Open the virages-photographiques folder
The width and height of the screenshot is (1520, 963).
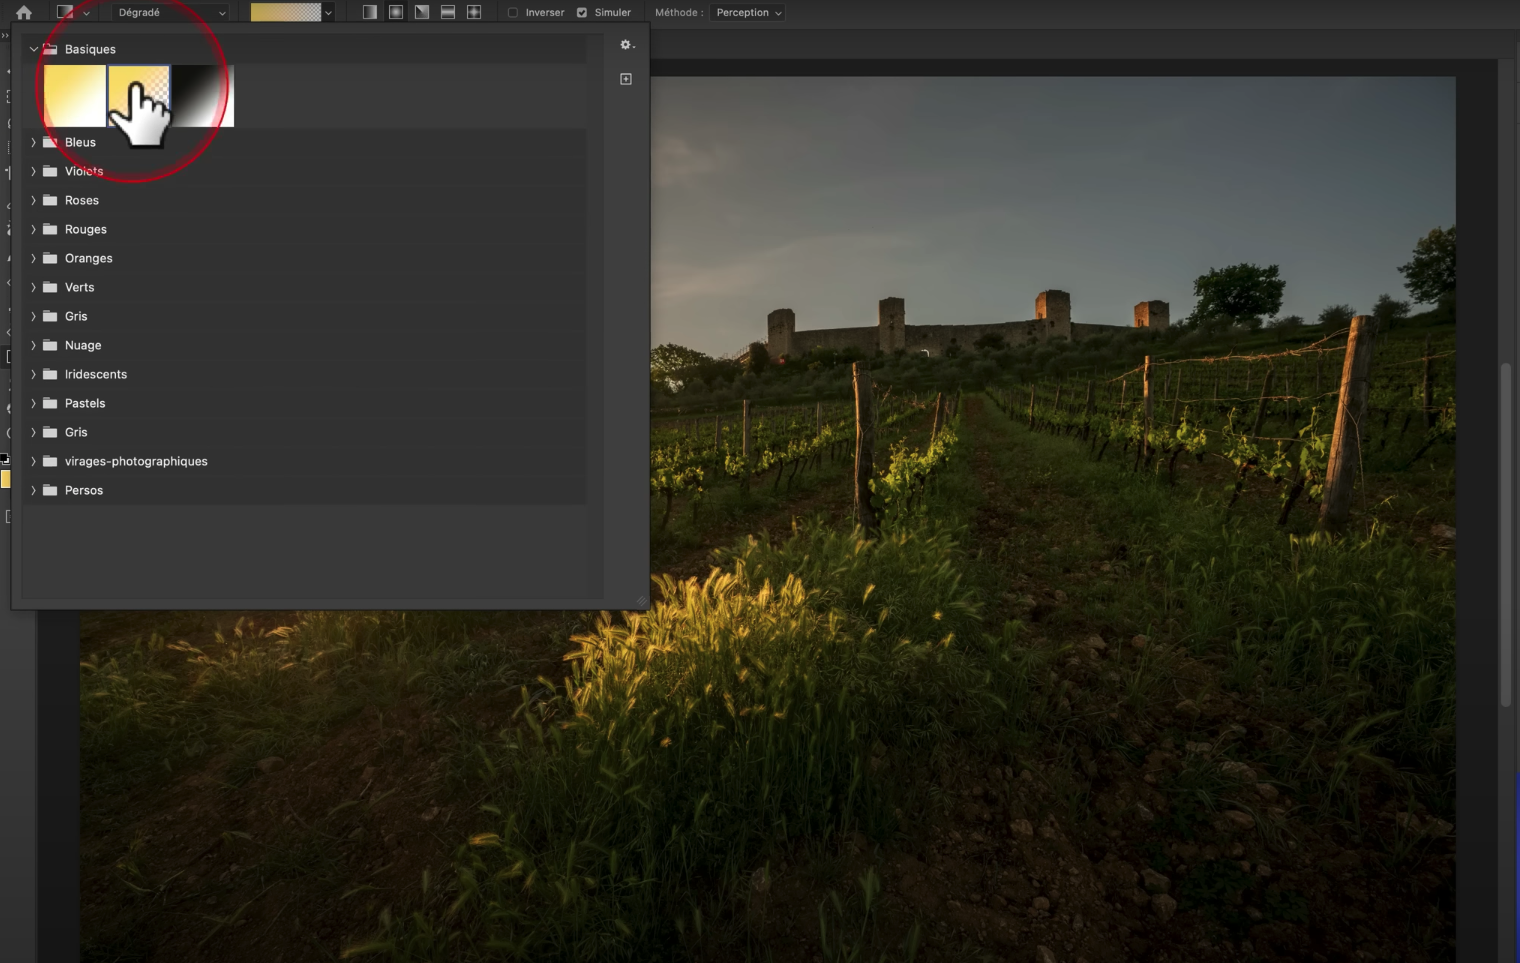(x=34, y=462)
